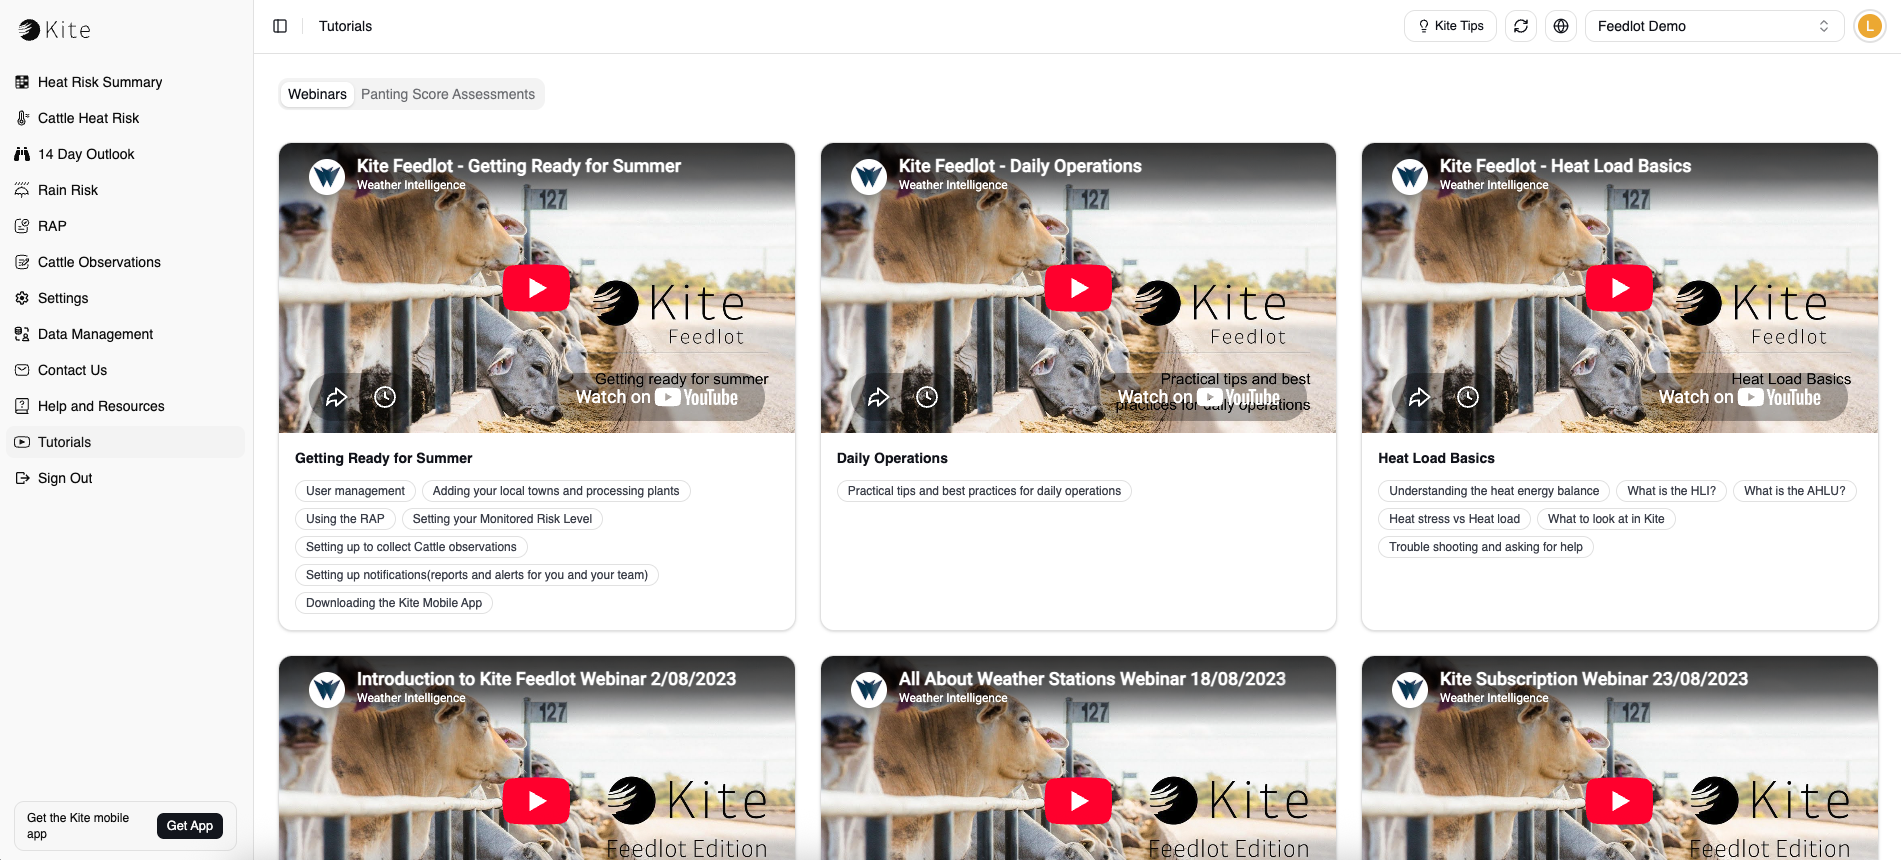Open Cattle Observations page
The image size is (1901, 860).
pos(126,262)
